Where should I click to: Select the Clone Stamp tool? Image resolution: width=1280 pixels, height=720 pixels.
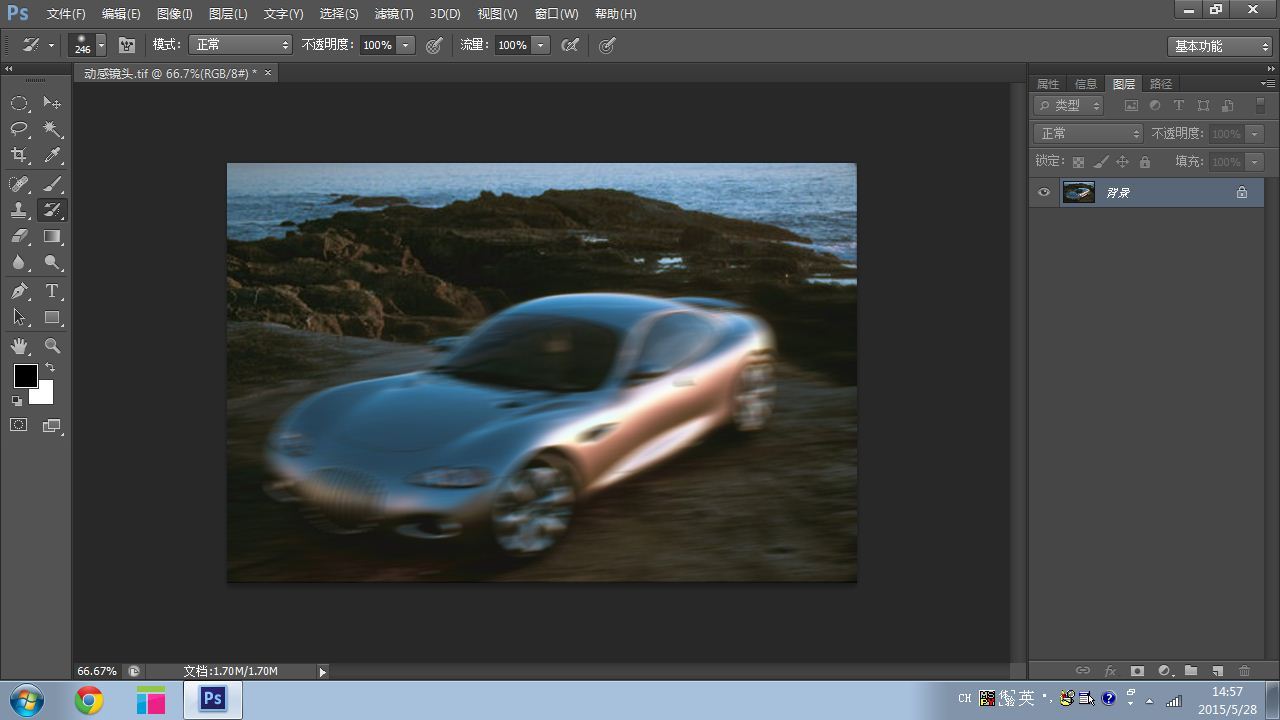(19, 210)
